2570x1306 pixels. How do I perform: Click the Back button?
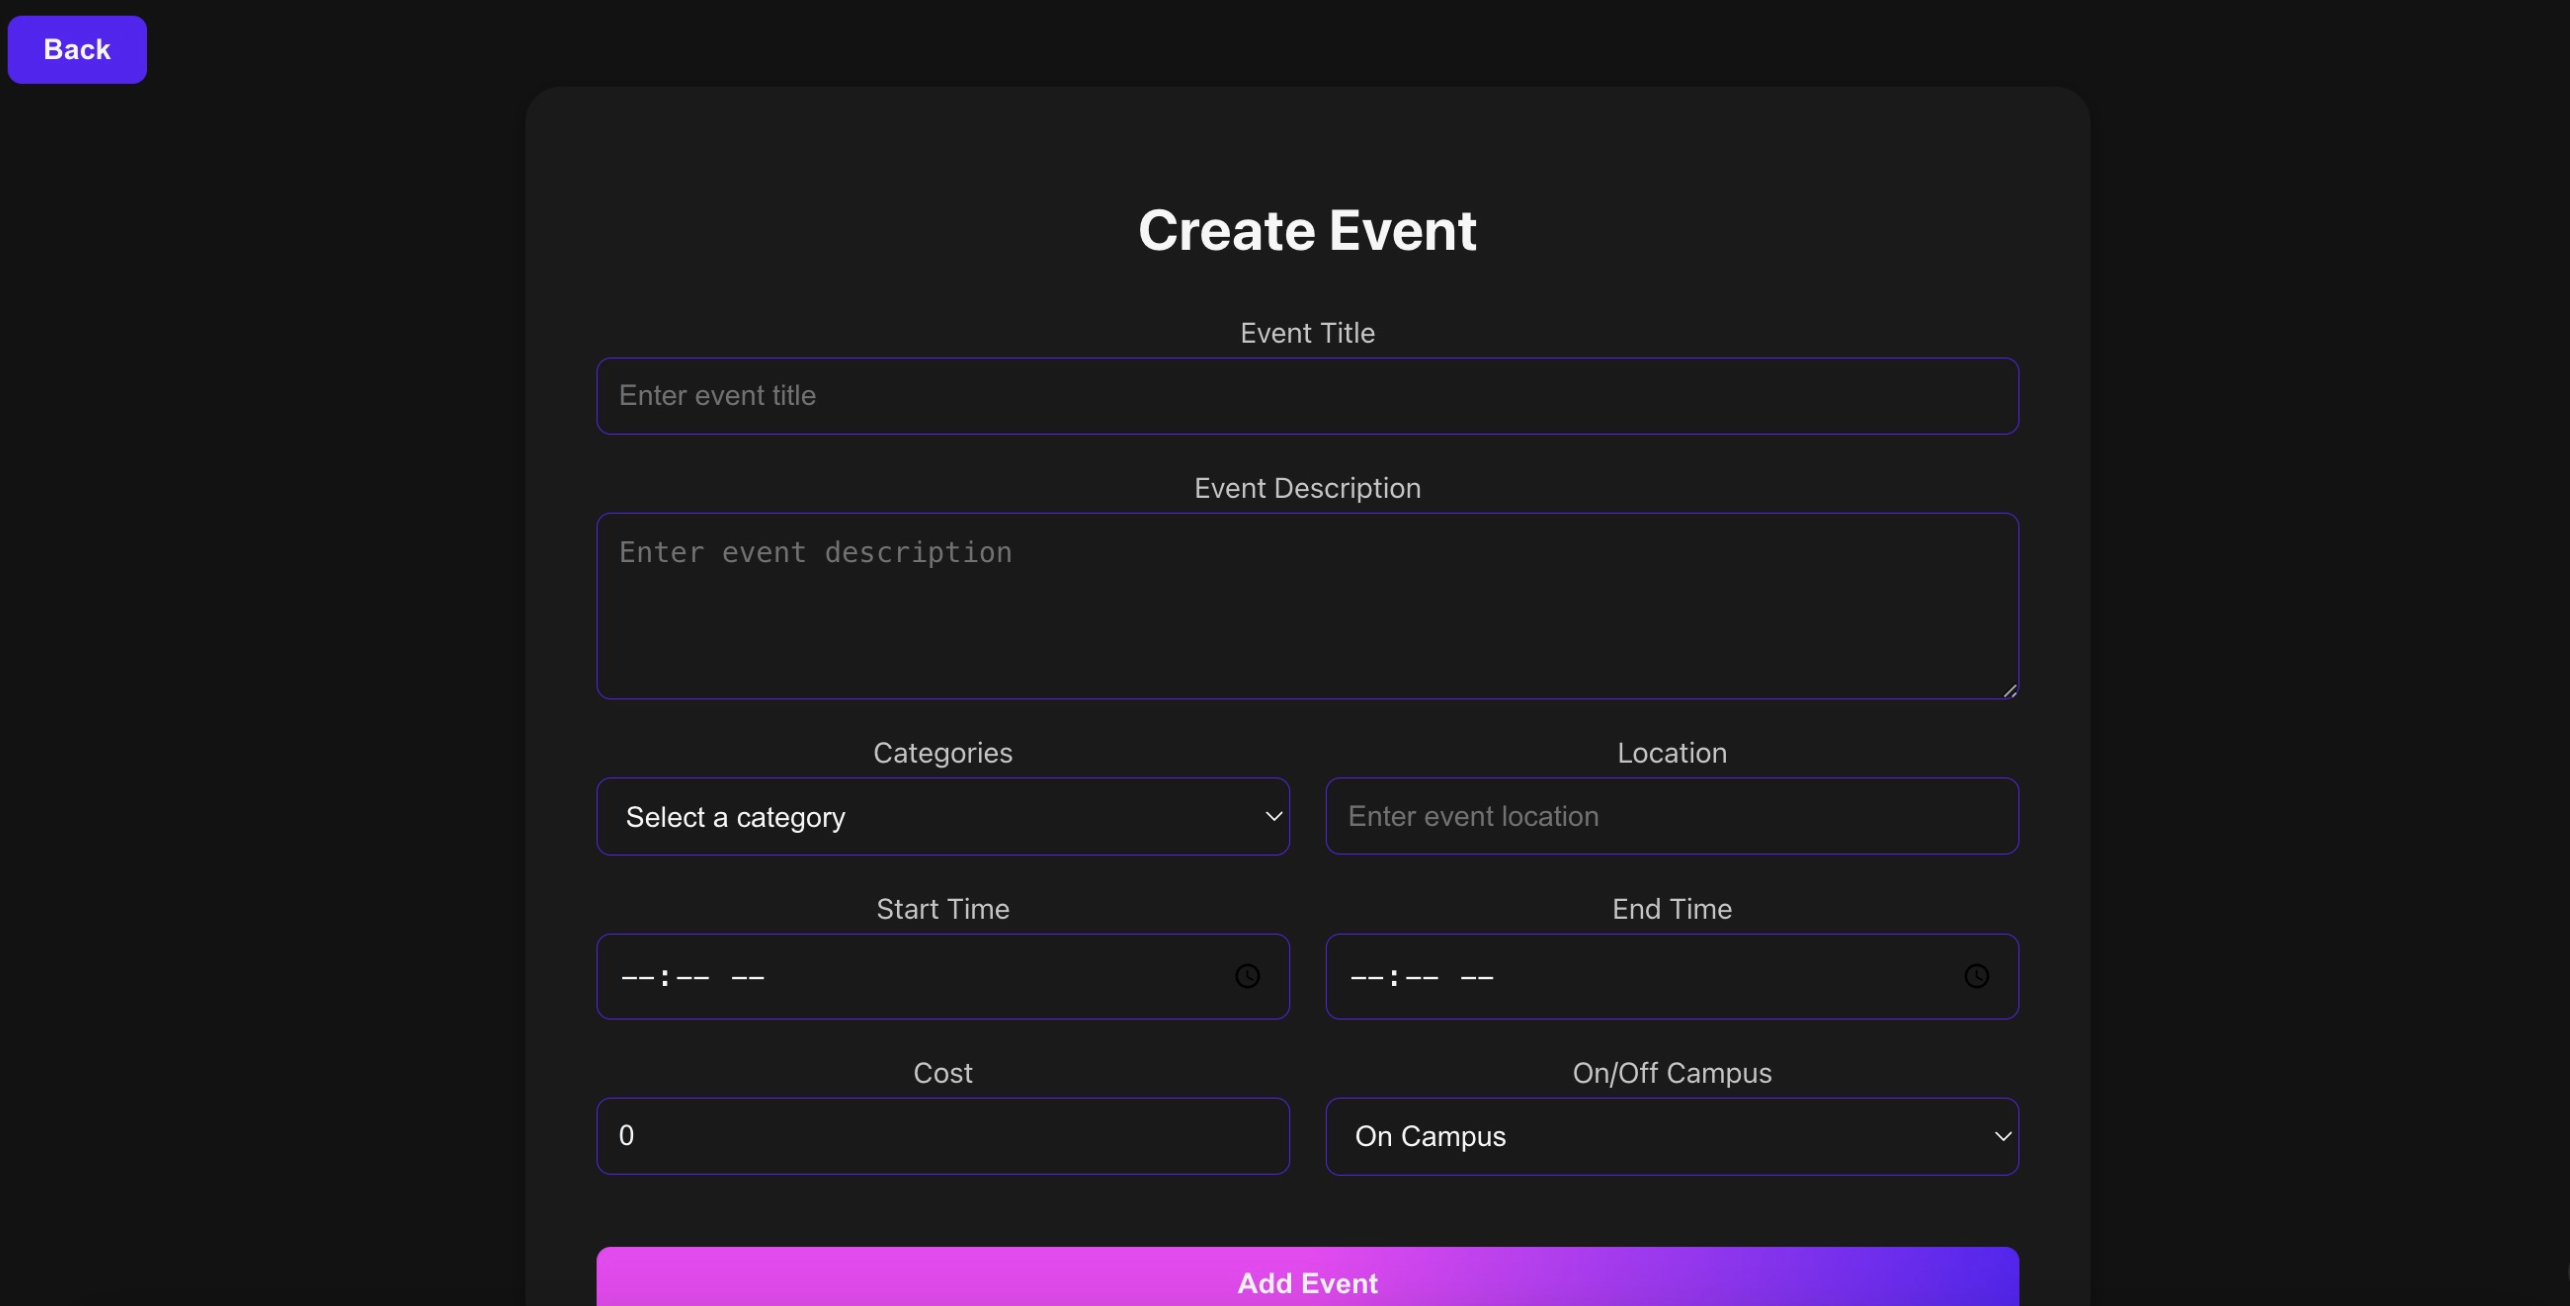coord(77,49)
